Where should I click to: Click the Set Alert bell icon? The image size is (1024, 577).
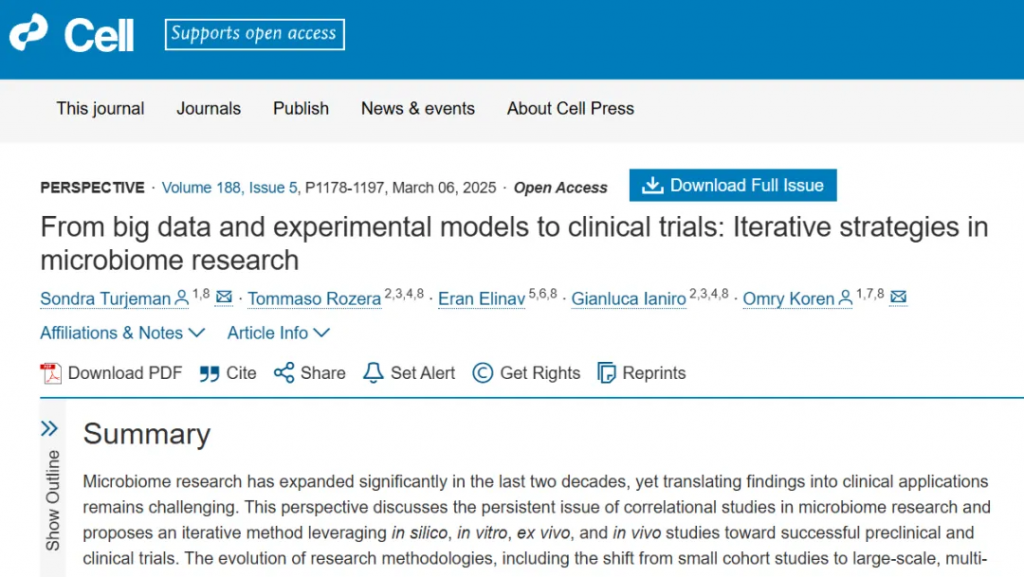point(373,373)
